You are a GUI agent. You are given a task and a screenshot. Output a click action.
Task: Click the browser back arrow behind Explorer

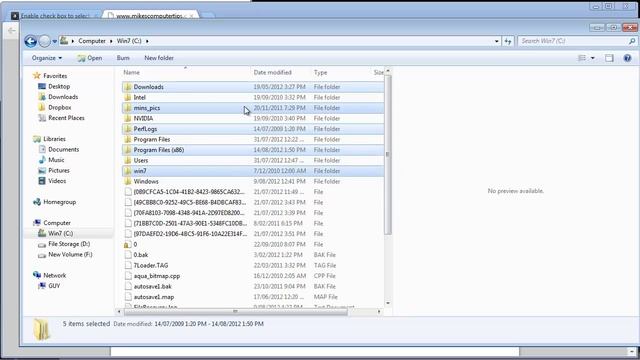(12, 30)
